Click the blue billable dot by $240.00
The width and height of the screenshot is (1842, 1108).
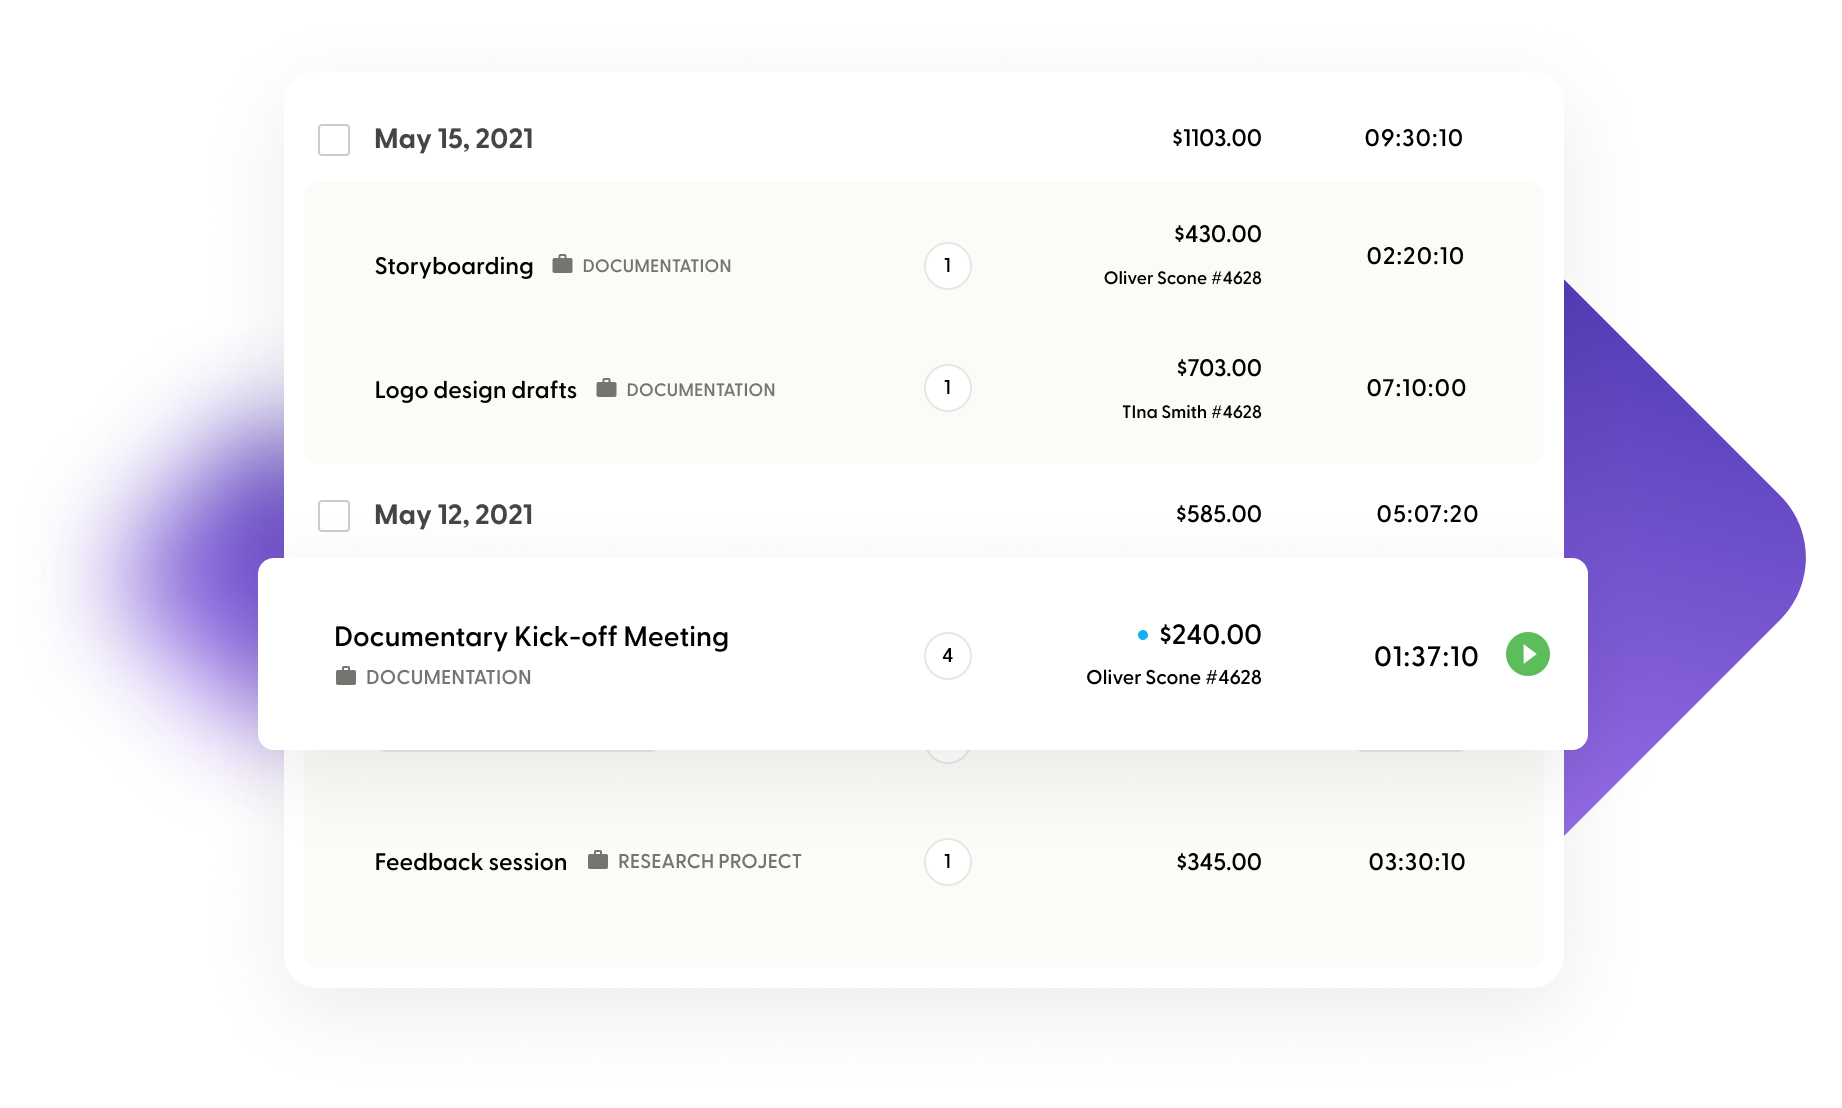pyautogui.click(x=1143, y=635)
